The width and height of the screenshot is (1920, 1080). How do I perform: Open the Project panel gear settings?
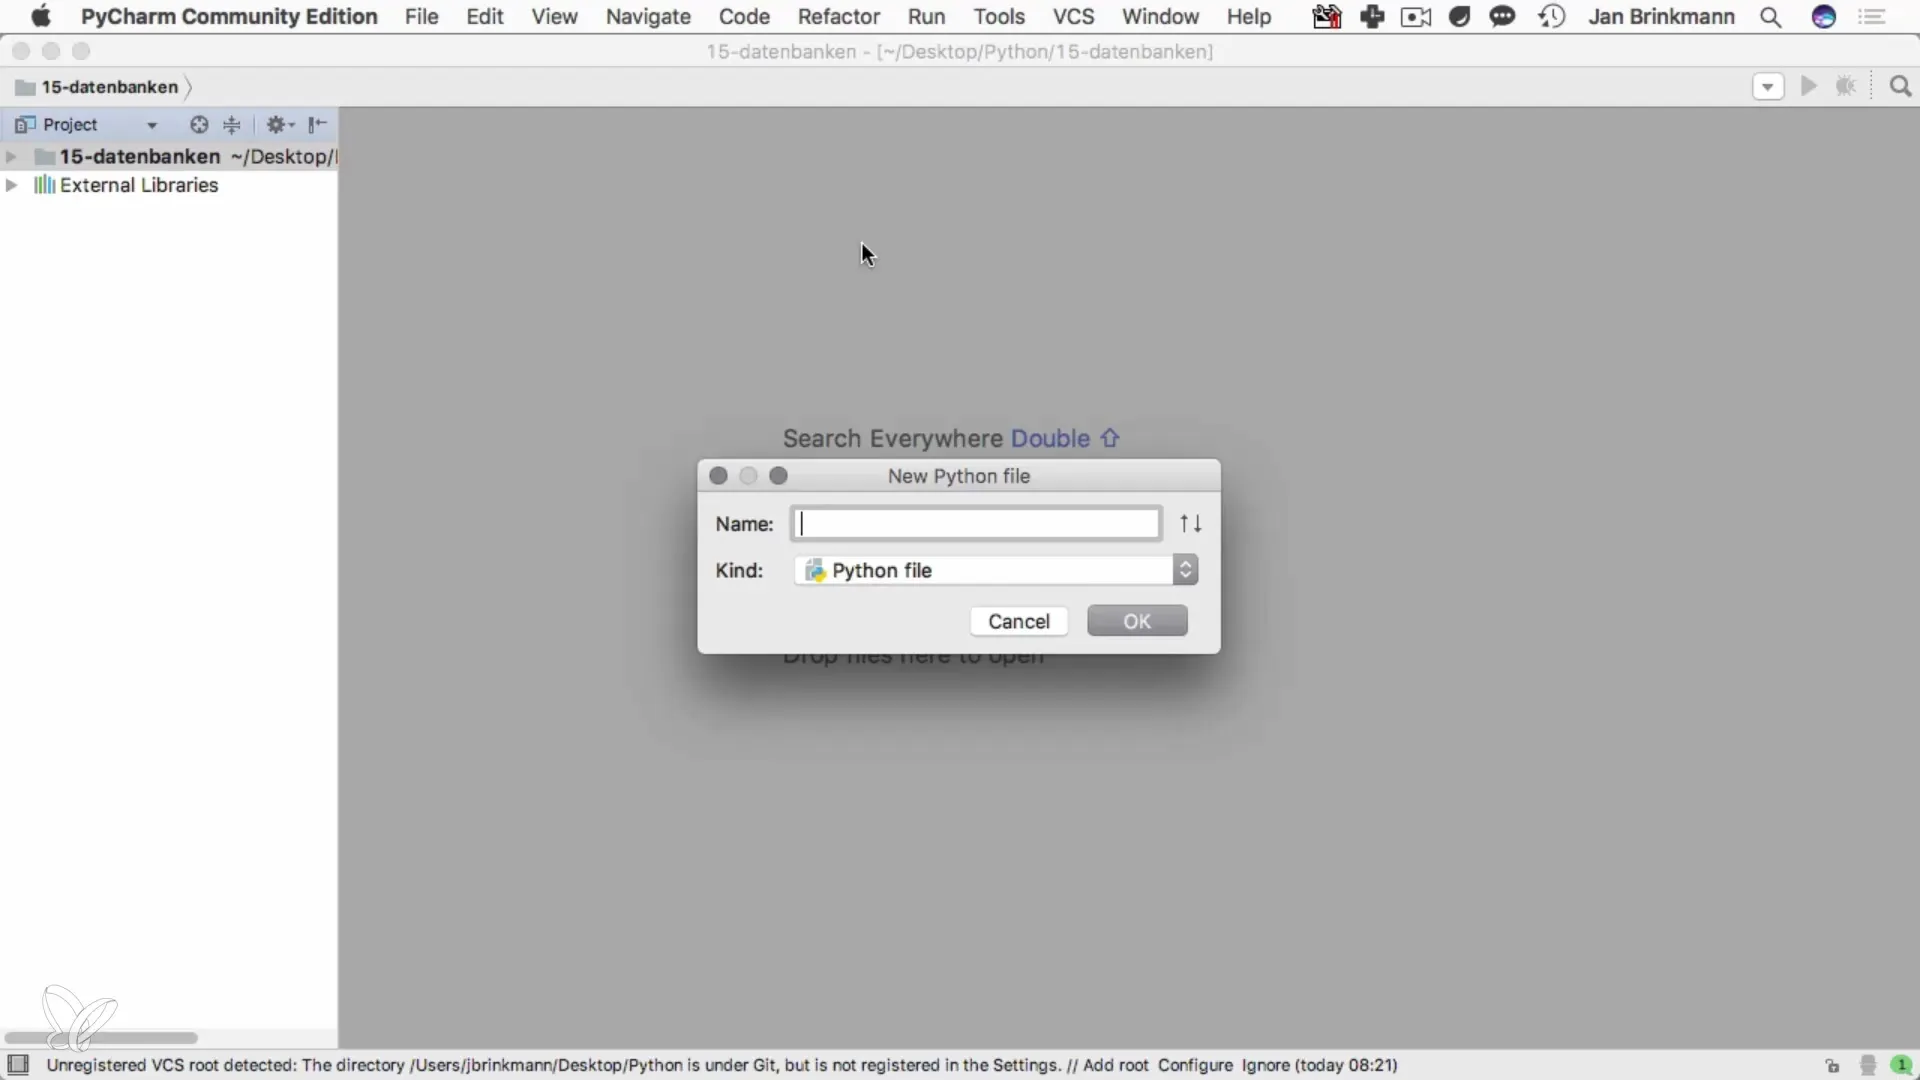279,125
